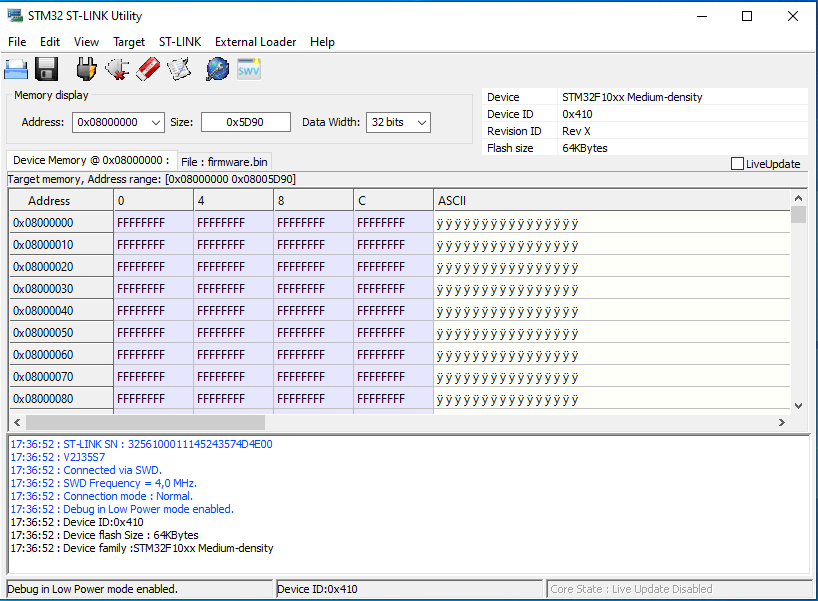Click the Open file toolbar icon
The width and height of the screenshot is (818, 601).
point(16,69)
